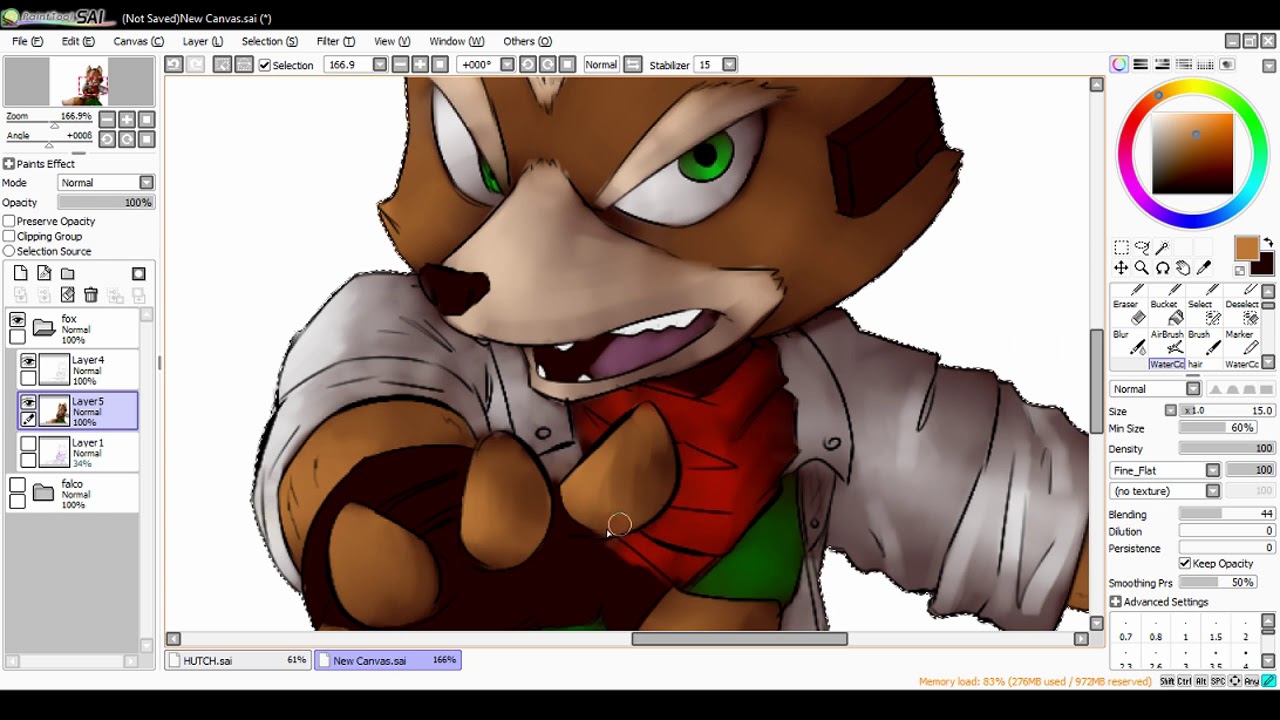
Task: Select the Hand pan tool
Action: tap(1183, 268)
